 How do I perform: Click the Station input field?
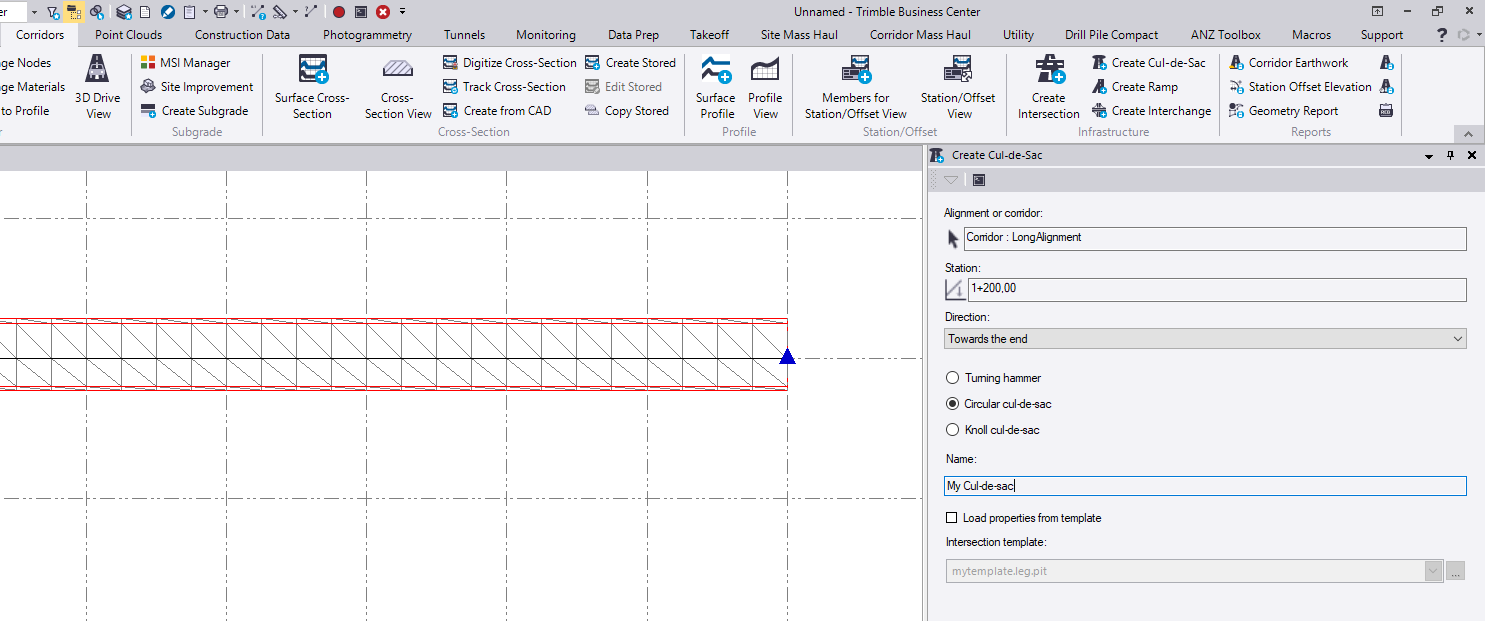point(1216,290)
